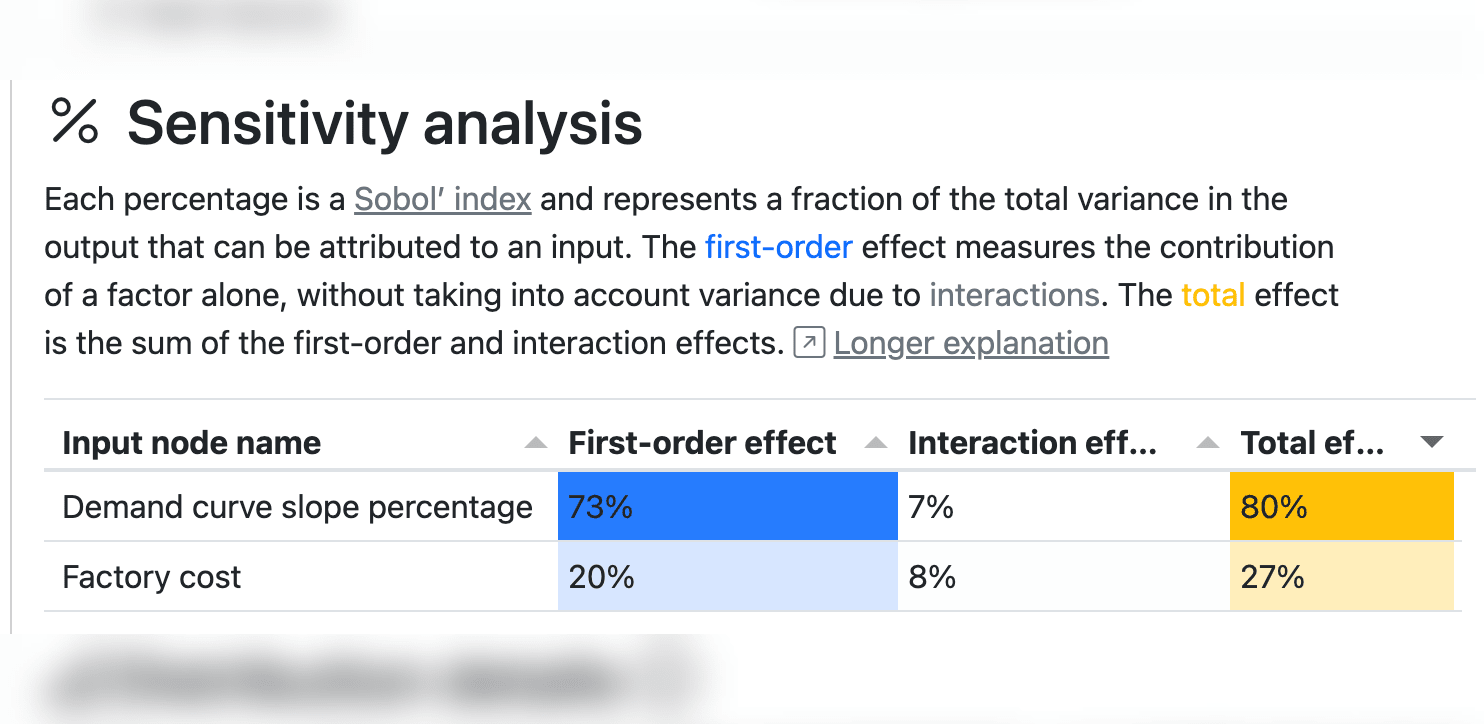1484x724 pixels.
Task: Click the dark blue 73% cell
Action: [x=727, y=507]
